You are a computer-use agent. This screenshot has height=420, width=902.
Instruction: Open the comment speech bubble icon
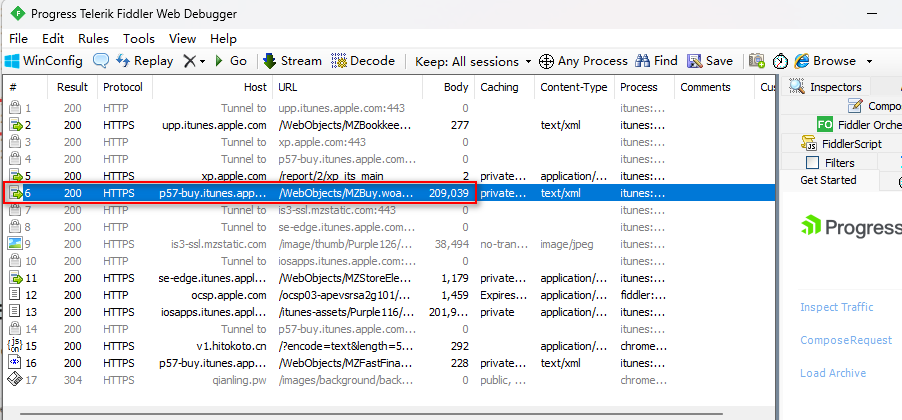tap(101, 60)
